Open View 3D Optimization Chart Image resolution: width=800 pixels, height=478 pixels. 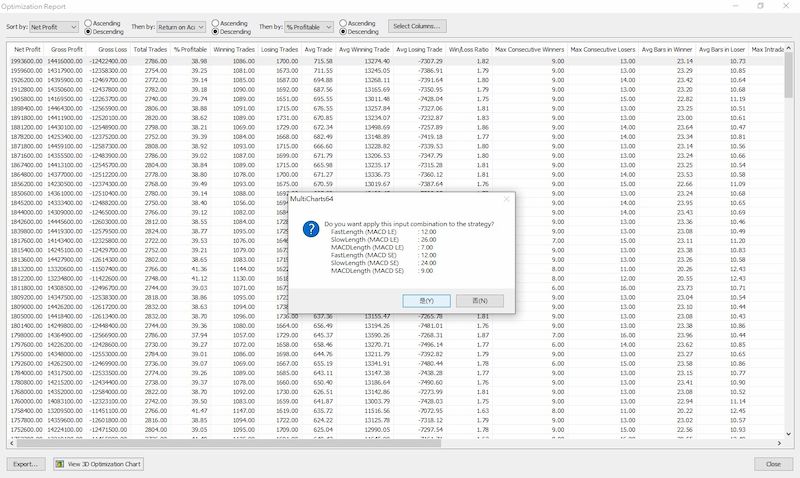tap(98, 464)
